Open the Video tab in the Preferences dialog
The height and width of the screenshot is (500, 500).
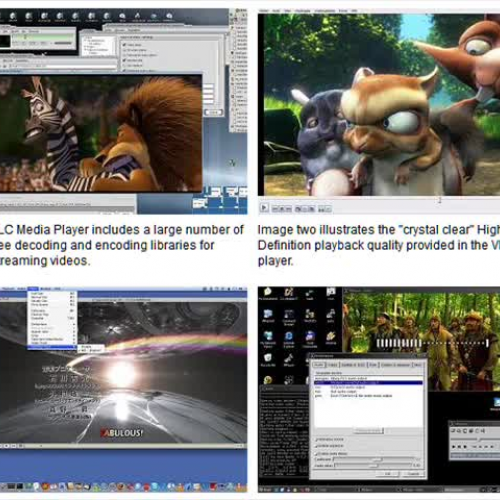pyautogui.click(x=332, y=365)
